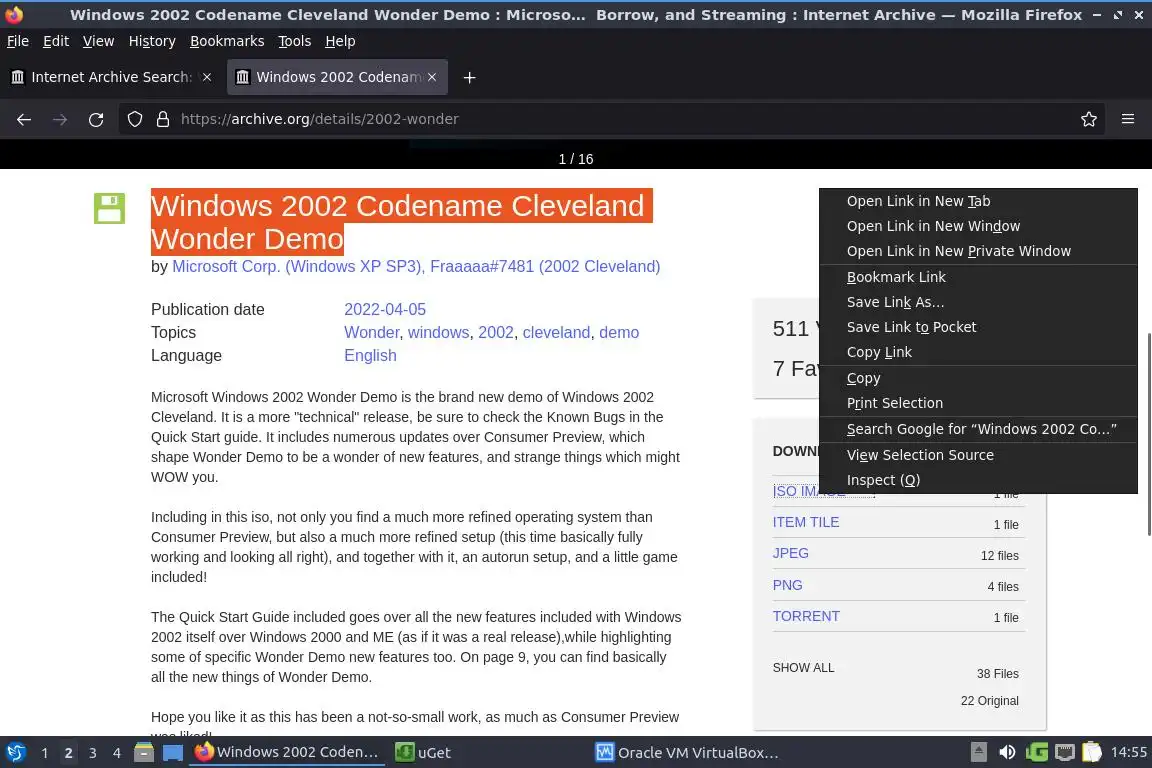Open the 2002 topic link
The image size is (1152, 768).
[496, 332]
